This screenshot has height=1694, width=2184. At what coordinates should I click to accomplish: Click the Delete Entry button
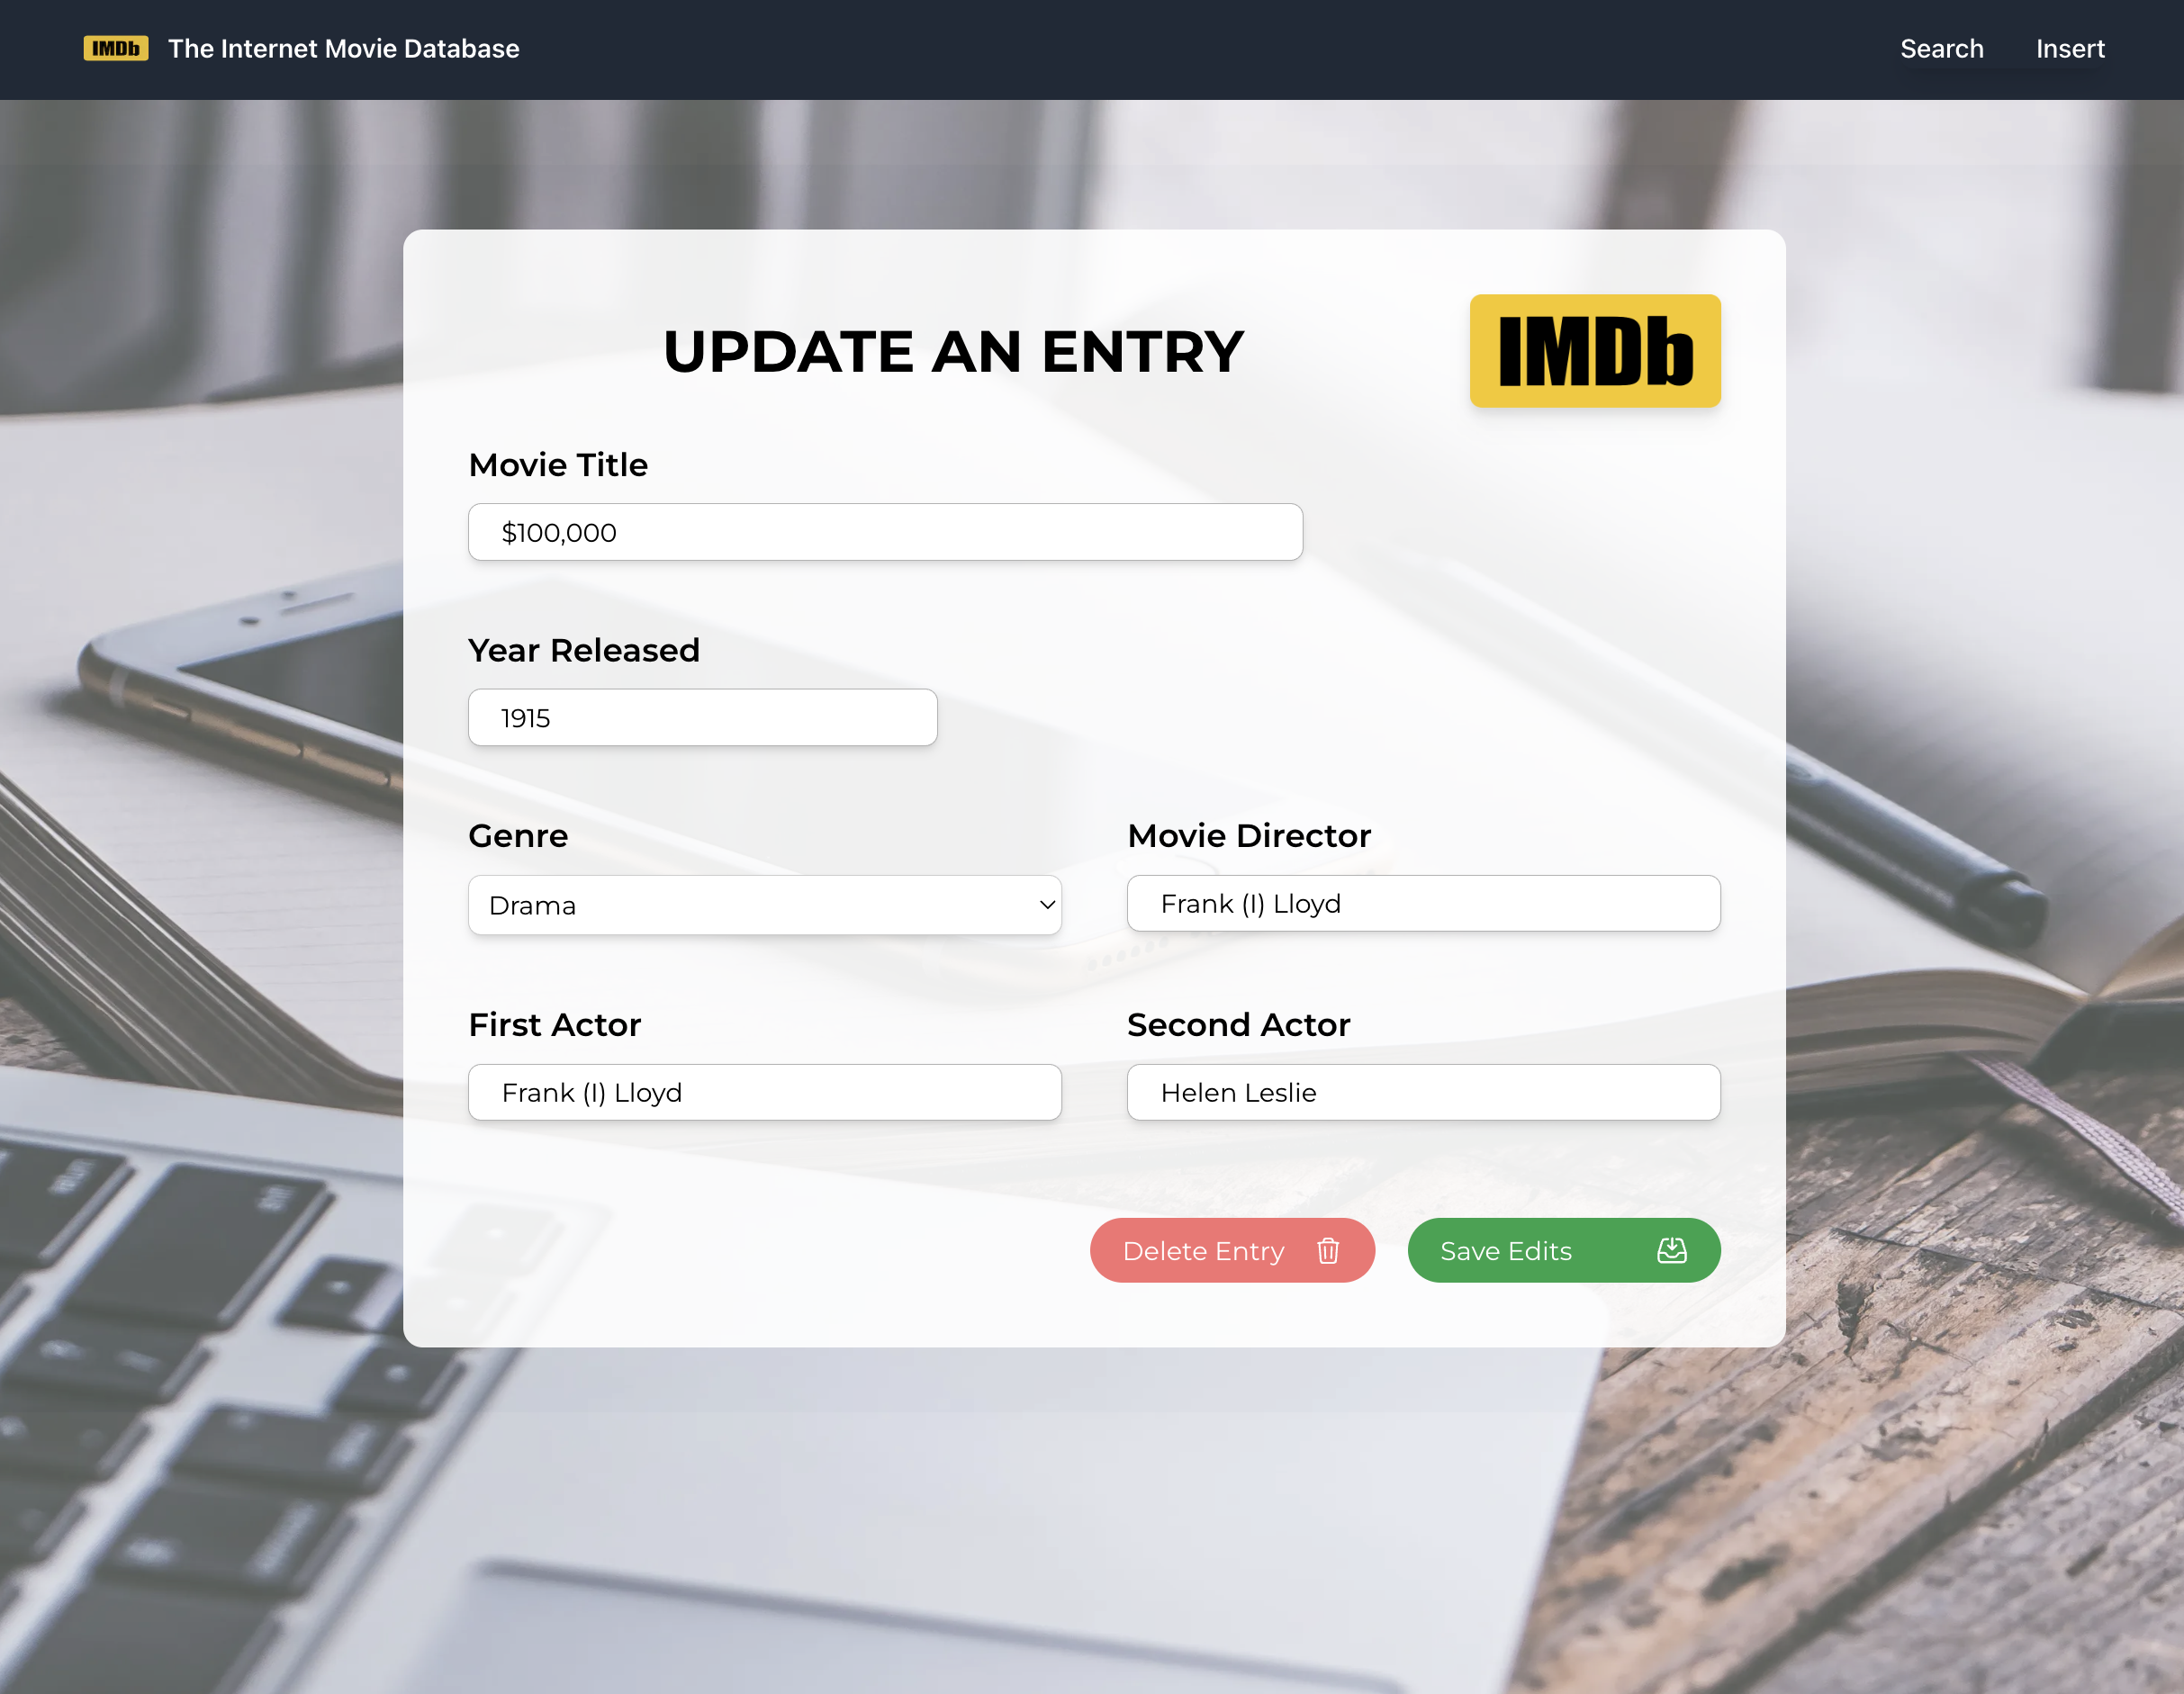1231,1249
